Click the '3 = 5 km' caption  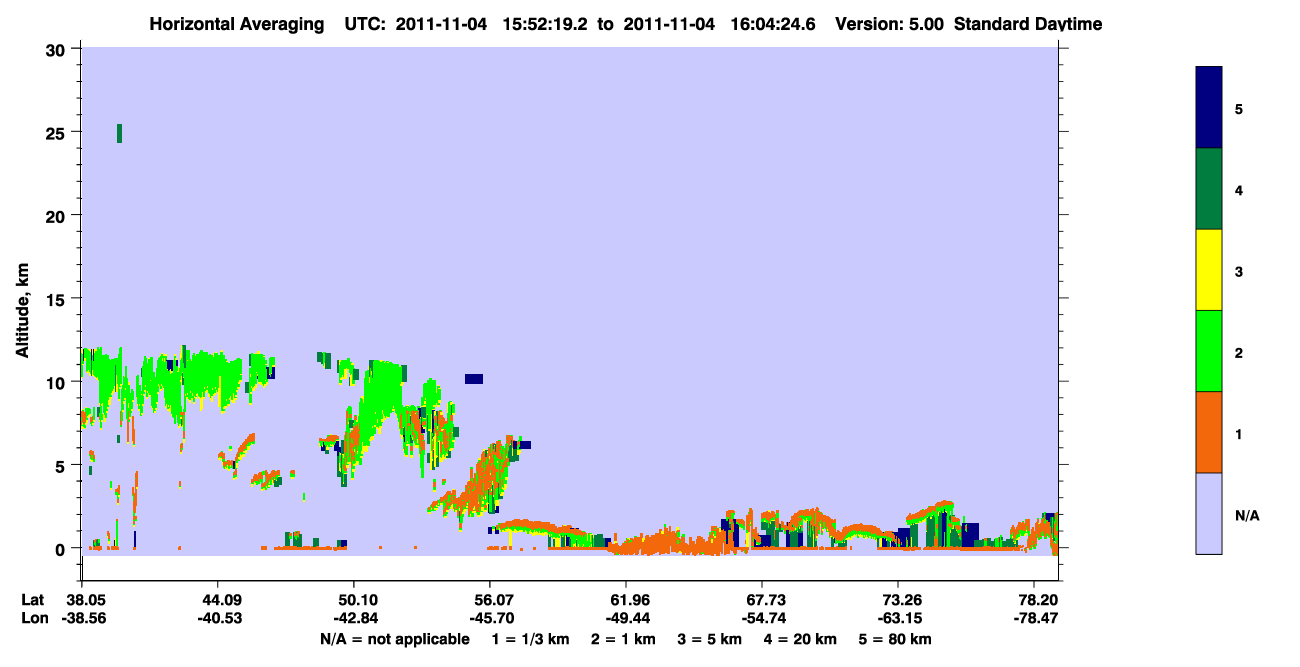click(712, 639)
